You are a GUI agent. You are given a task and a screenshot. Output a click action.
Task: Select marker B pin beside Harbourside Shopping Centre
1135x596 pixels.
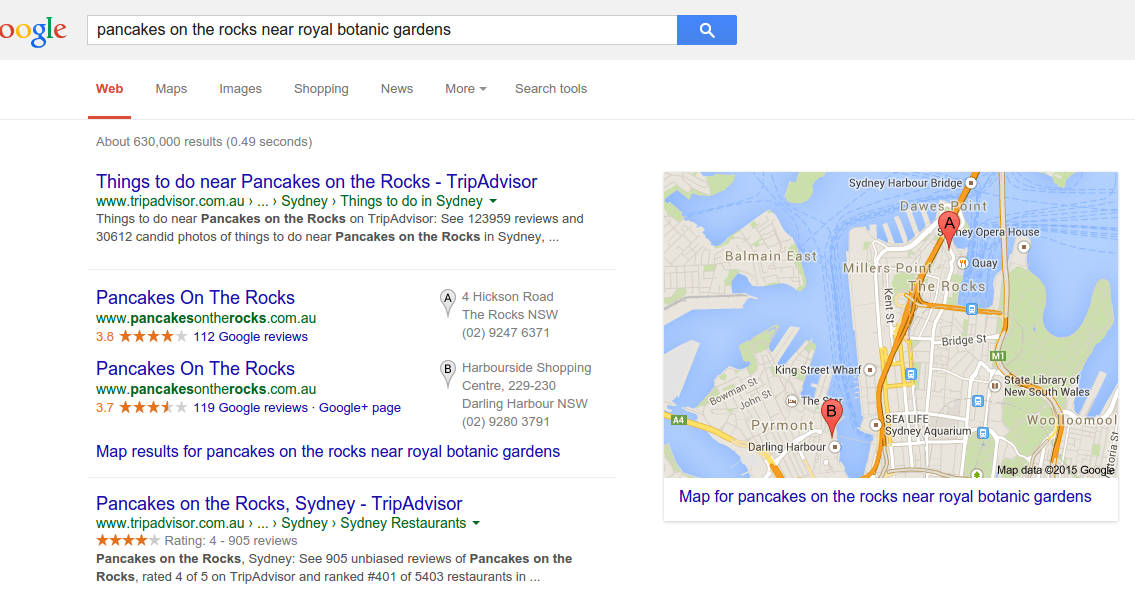pyautogui.click(x=448, y=374)
